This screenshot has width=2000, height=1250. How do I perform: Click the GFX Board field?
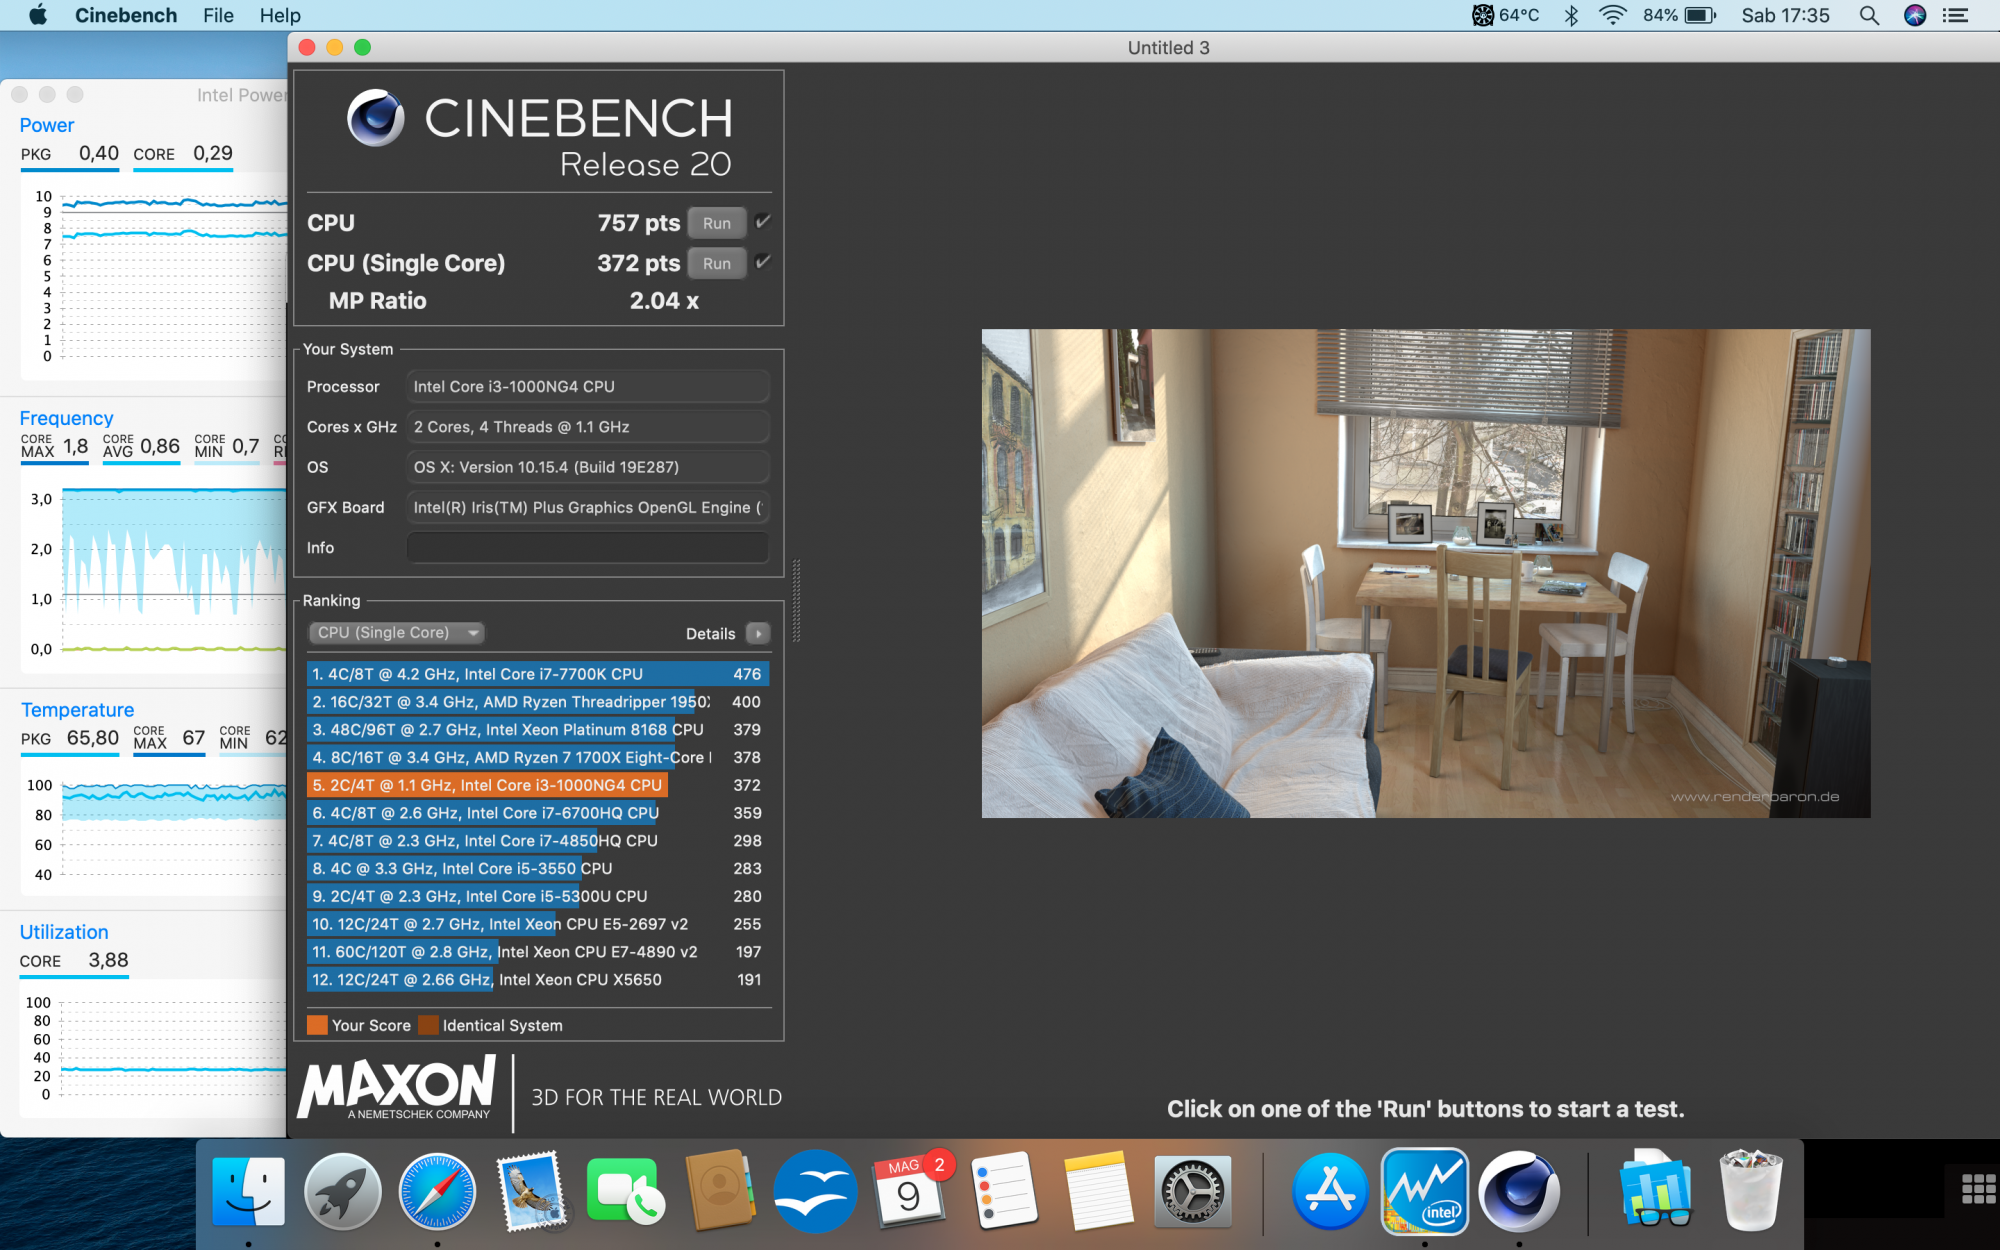588,508
